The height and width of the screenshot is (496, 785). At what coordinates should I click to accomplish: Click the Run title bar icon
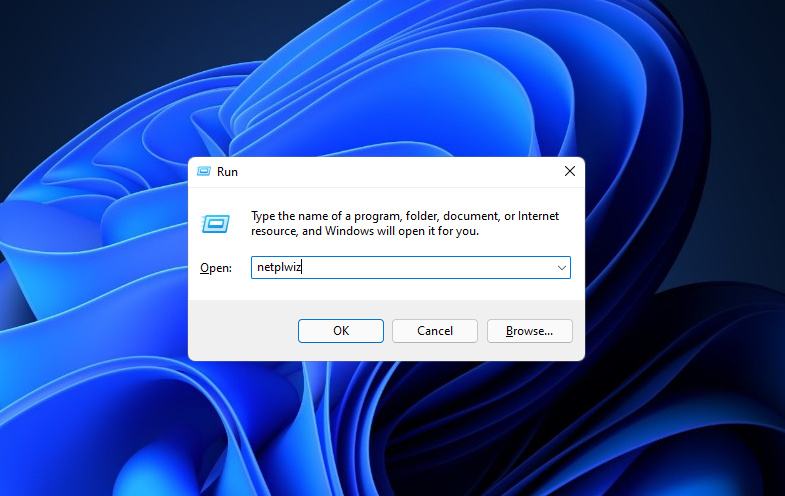pyautogui.click(x=204, y=172)
